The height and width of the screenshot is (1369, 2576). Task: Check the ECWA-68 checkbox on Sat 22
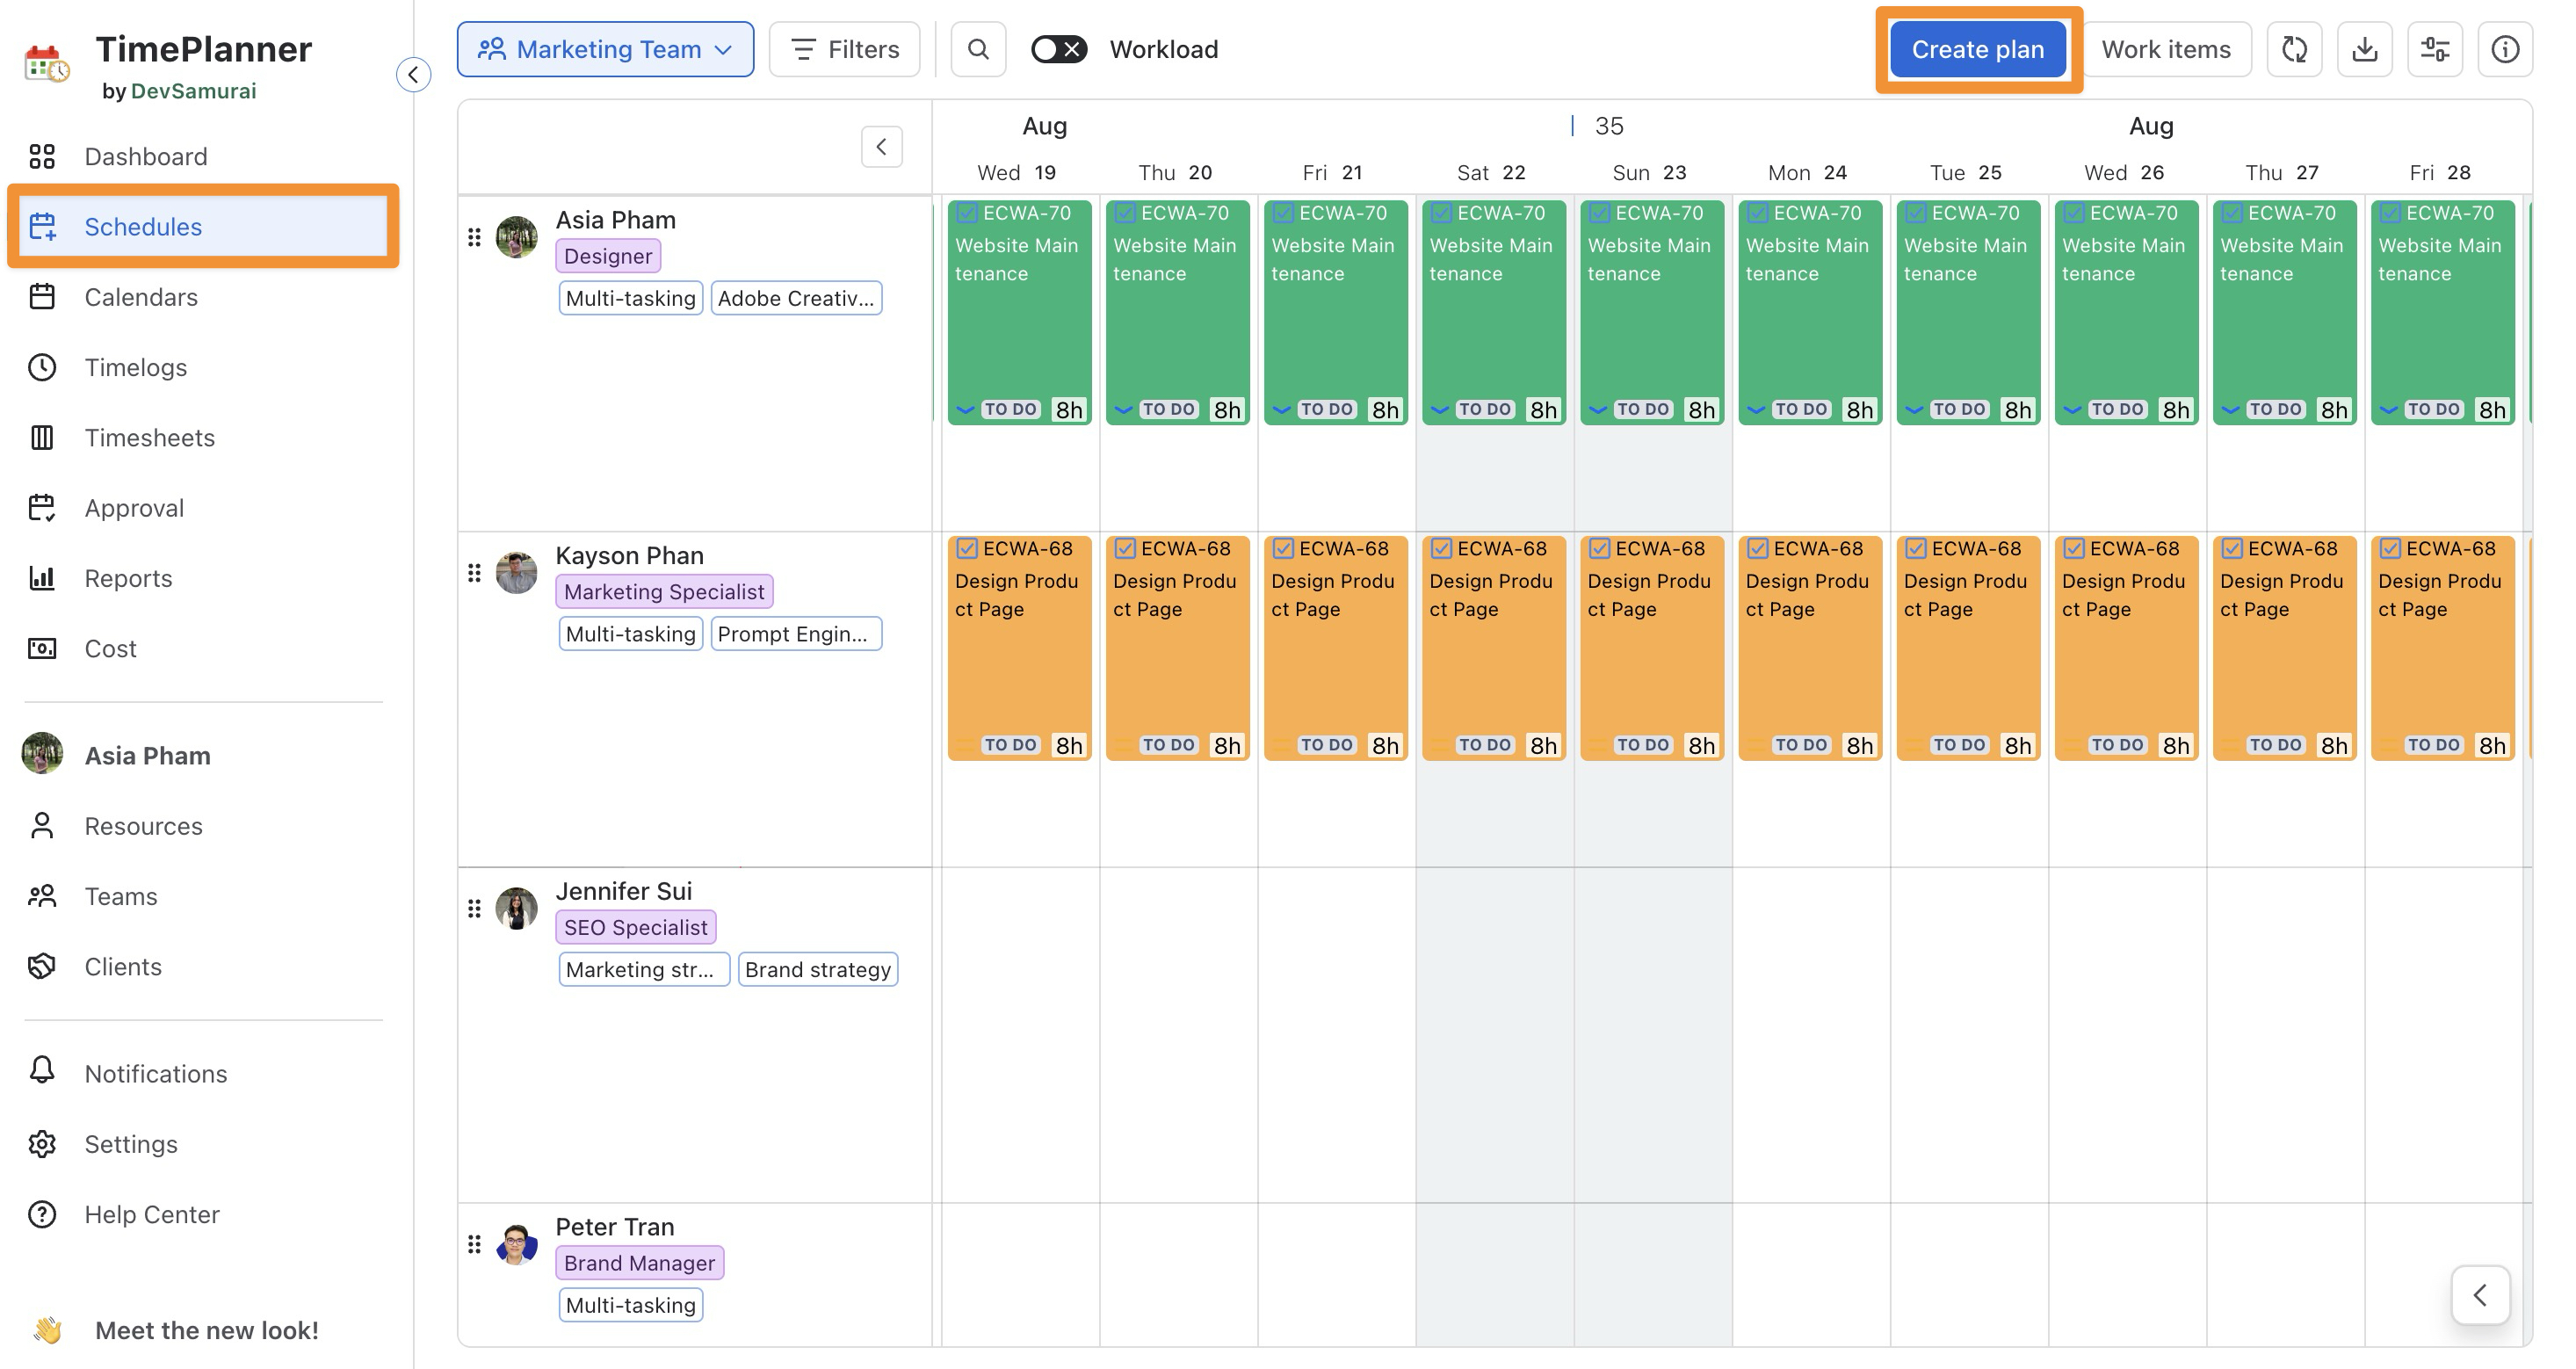point(1441,548)
